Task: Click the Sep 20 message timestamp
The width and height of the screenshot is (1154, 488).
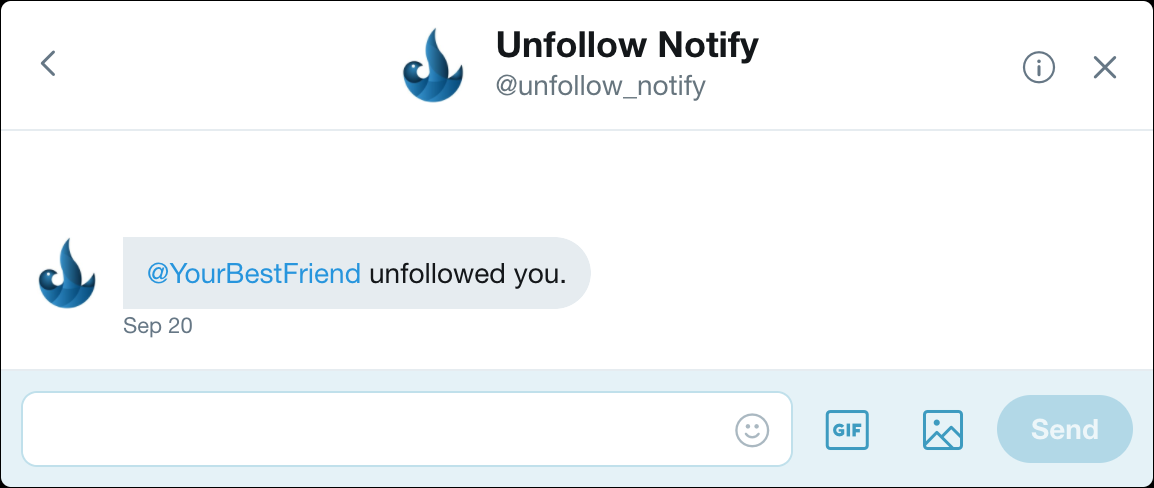Action: click(x=157, y=326)
